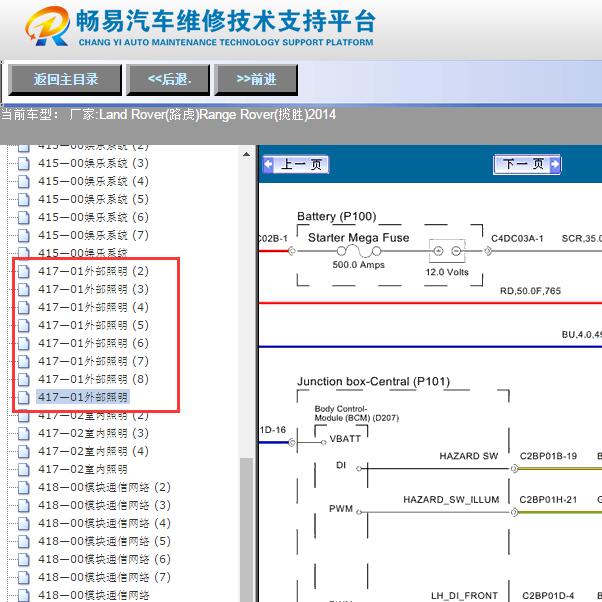
Task: Click document icon beside 418—00模块通信网络 (4)
Action: [x=24, y=524]
